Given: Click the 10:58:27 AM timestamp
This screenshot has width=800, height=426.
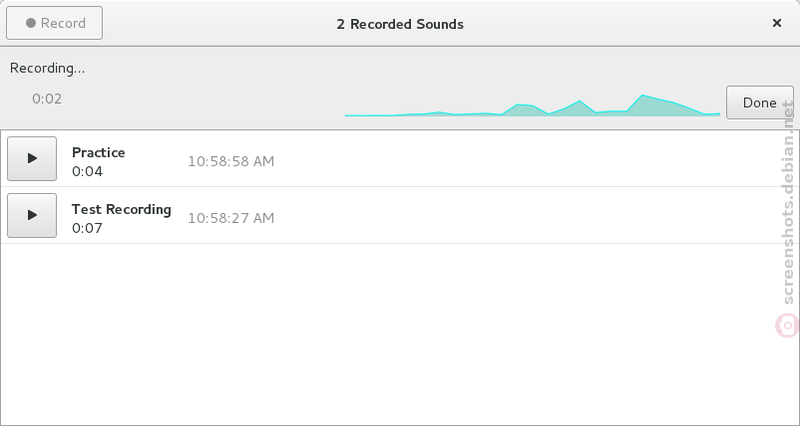Looking at the screenshot, I should tap(231, 218).
